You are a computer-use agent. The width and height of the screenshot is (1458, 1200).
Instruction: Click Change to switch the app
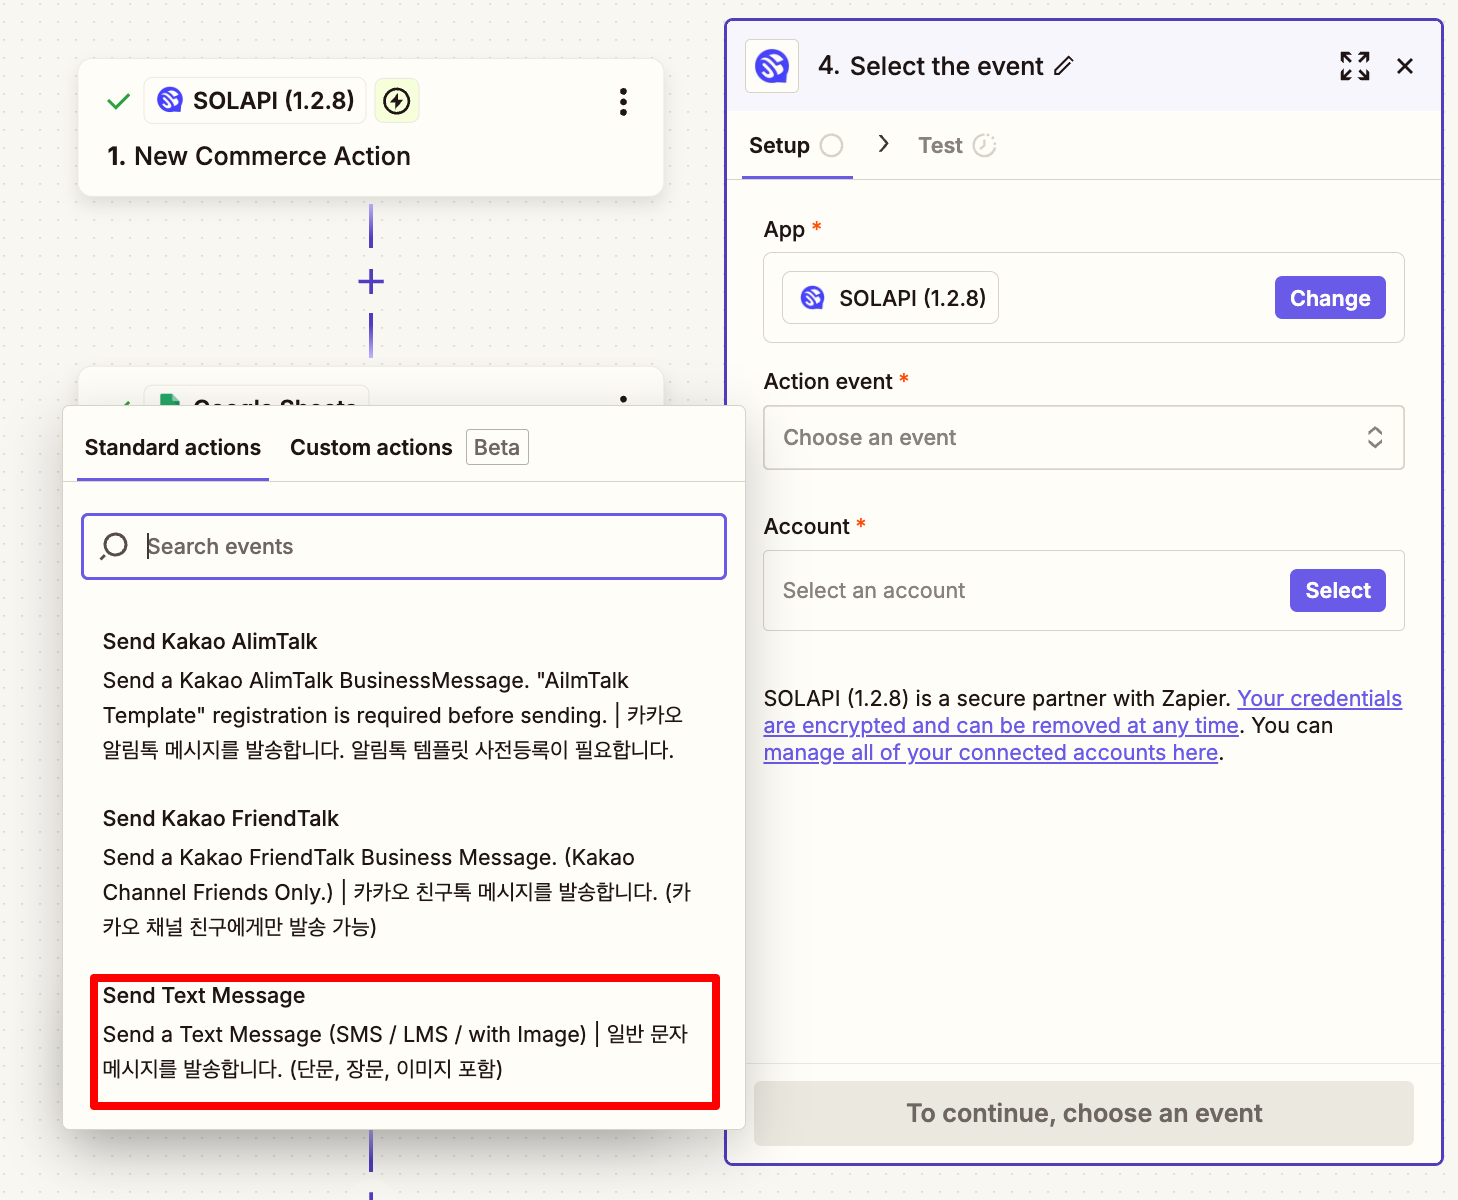1330,298
